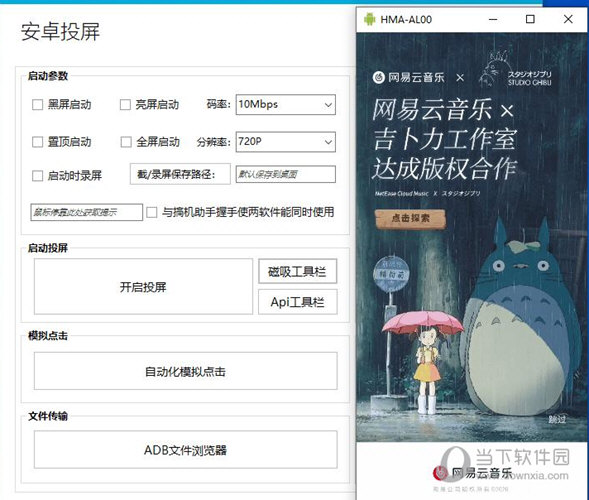Open the 码率 10Mbps dropdown

coord(285,104)
